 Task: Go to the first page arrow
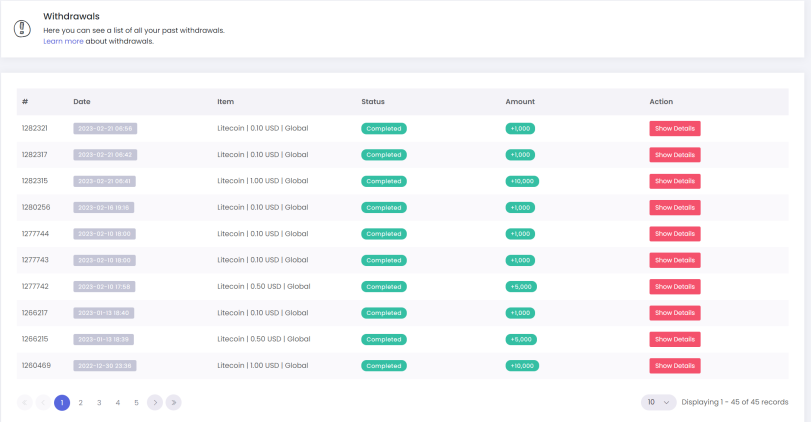pyautogui.click(x=25, y=402)
